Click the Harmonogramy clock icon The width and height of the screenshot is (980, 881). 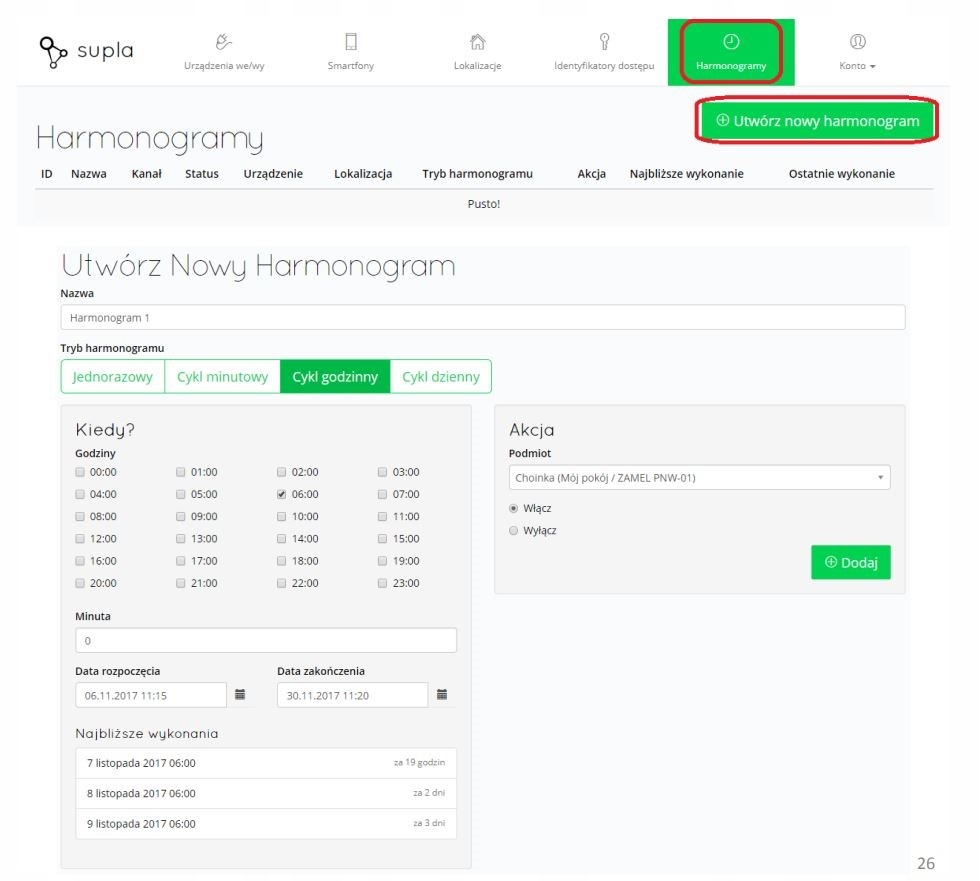731,41
